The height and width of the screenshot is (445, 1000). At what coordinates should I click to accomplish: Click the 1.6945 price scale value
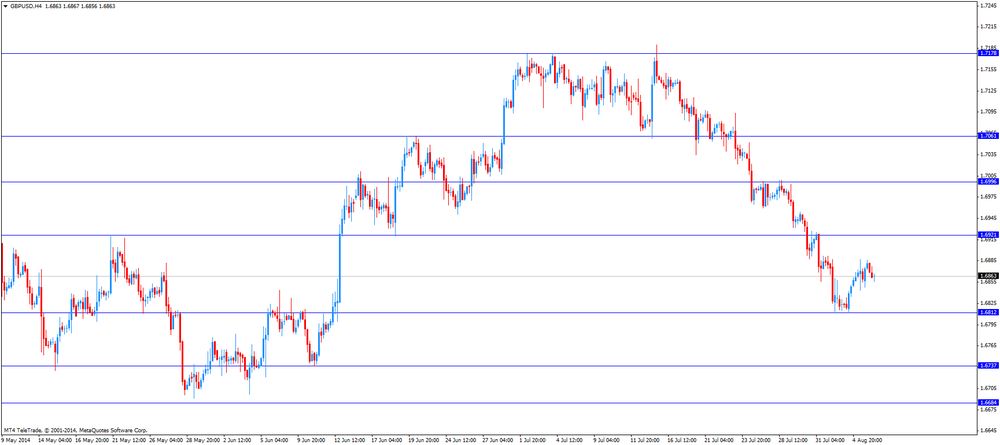pos(988,218)
